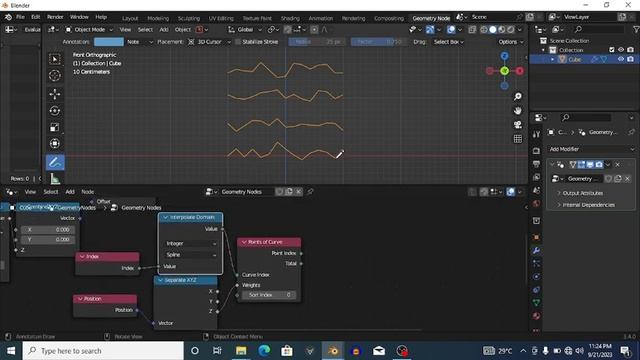Open the Spline domain dropdown in node
The width and height of the screenshot is (640, 360).
(x=190, y=255)
